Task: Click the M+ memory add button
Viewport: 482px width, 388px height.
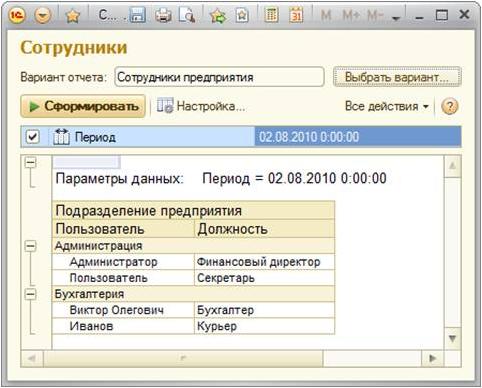Action: [351, 15]
